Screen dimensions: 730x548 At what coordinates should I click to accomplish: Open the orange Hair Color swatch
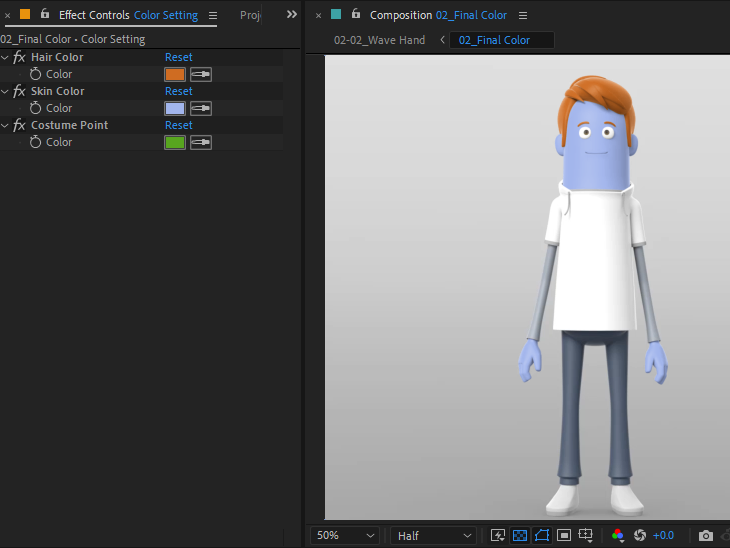pos(175,74)
